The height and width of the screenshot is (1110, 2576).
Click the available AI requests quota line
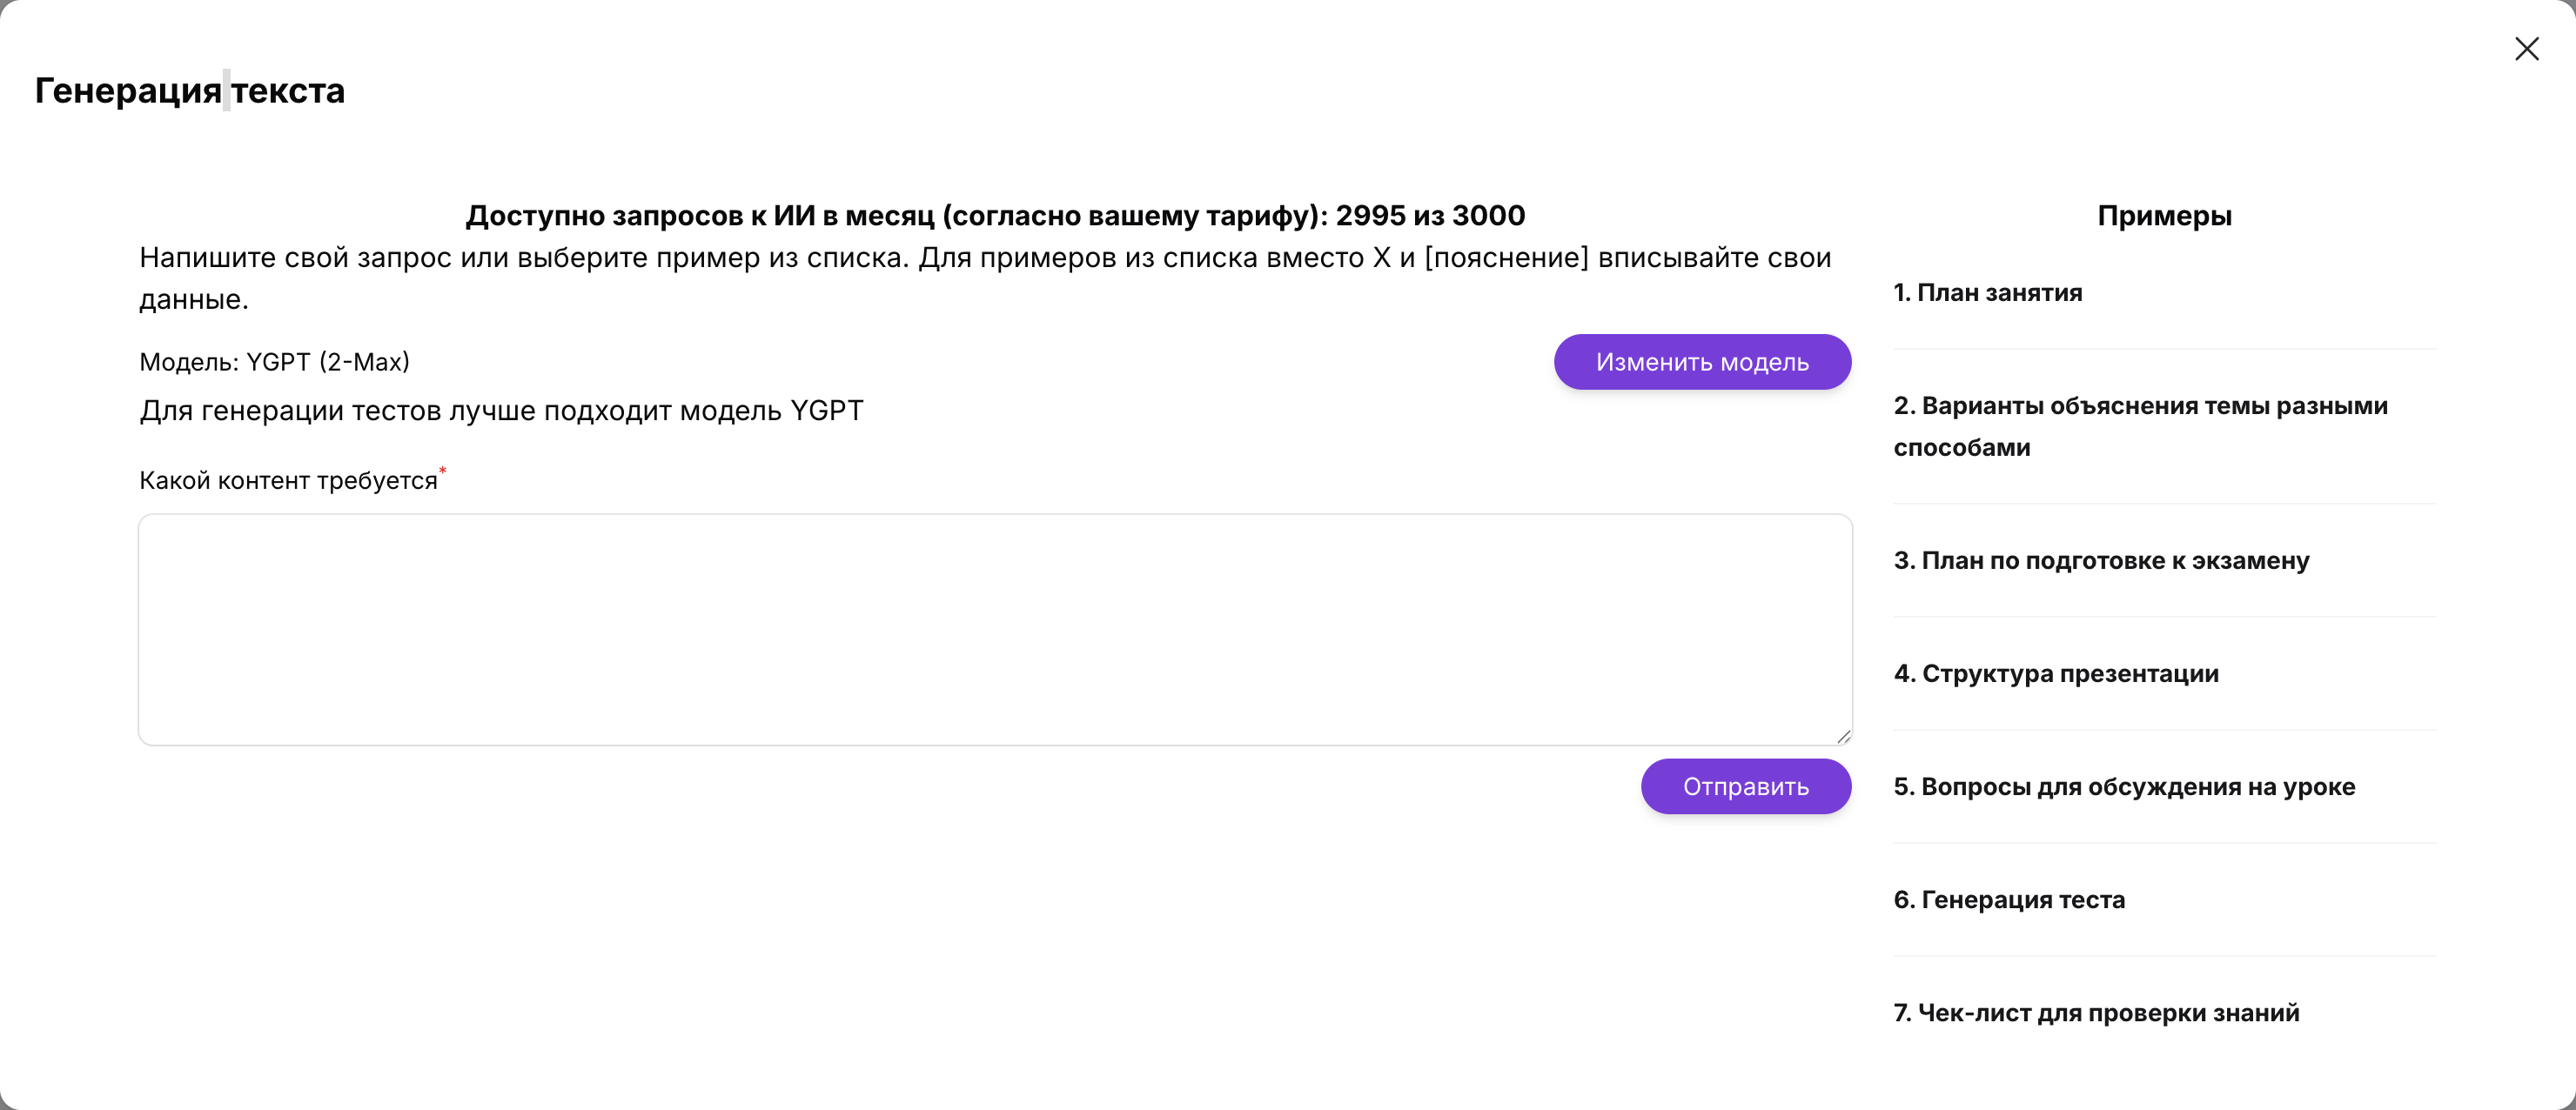point(995,216)
